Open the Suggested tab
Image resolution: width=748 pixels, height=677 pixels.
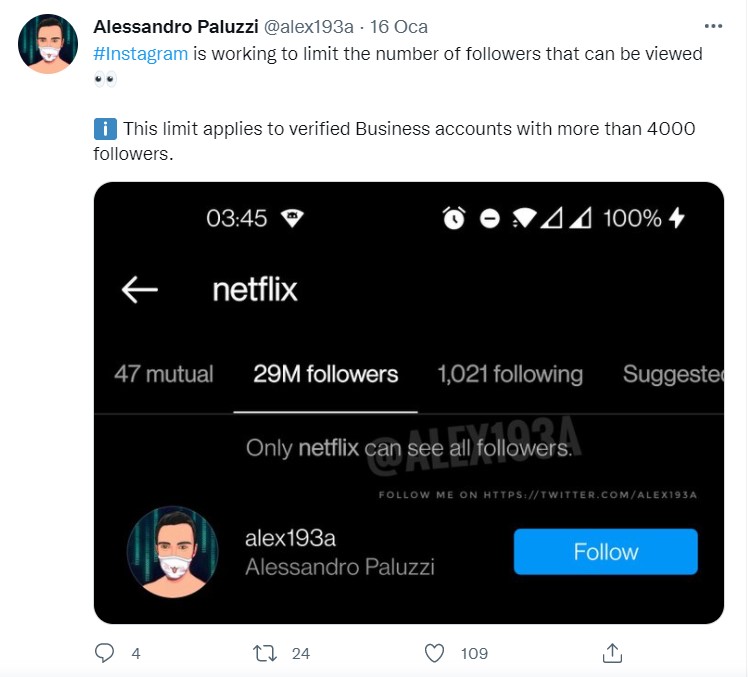[673, 374]
